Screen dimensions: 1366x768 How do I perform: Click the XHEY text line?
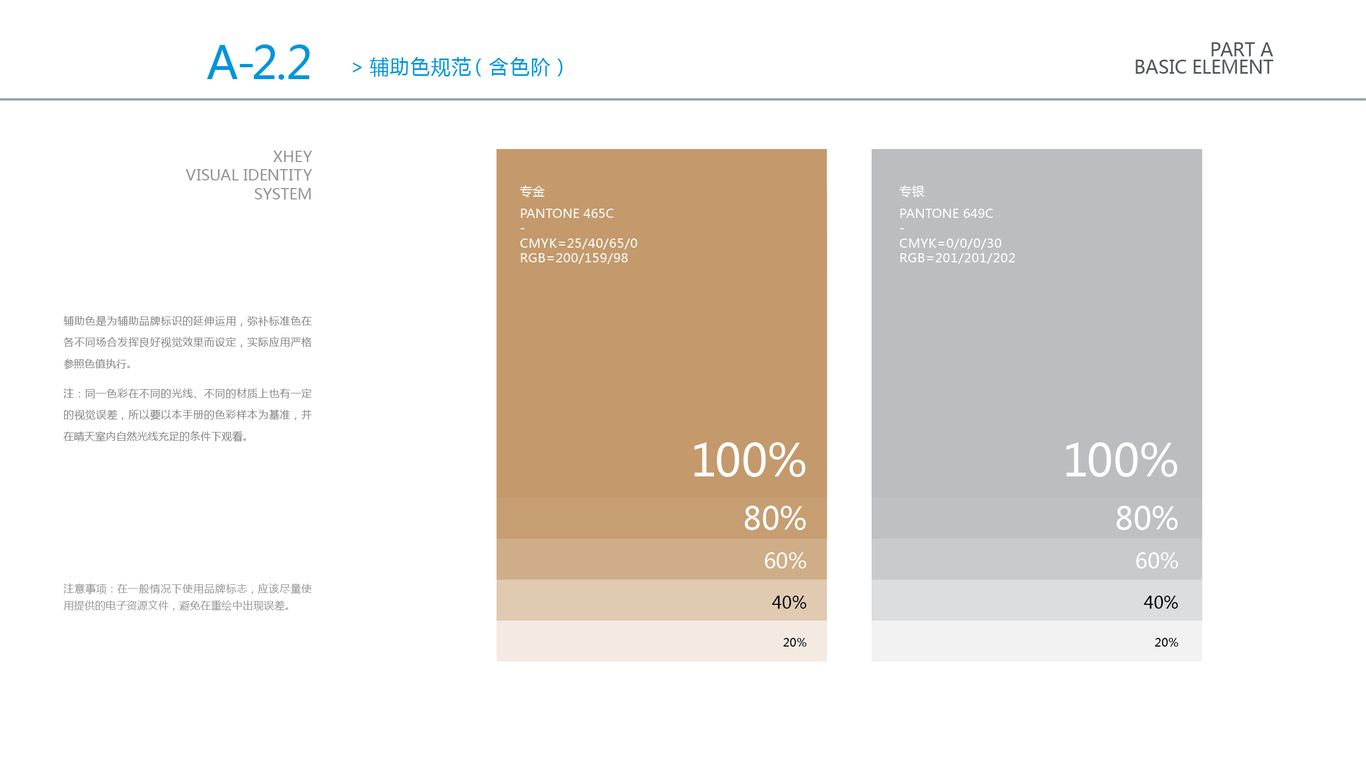[x=292, y=156]
